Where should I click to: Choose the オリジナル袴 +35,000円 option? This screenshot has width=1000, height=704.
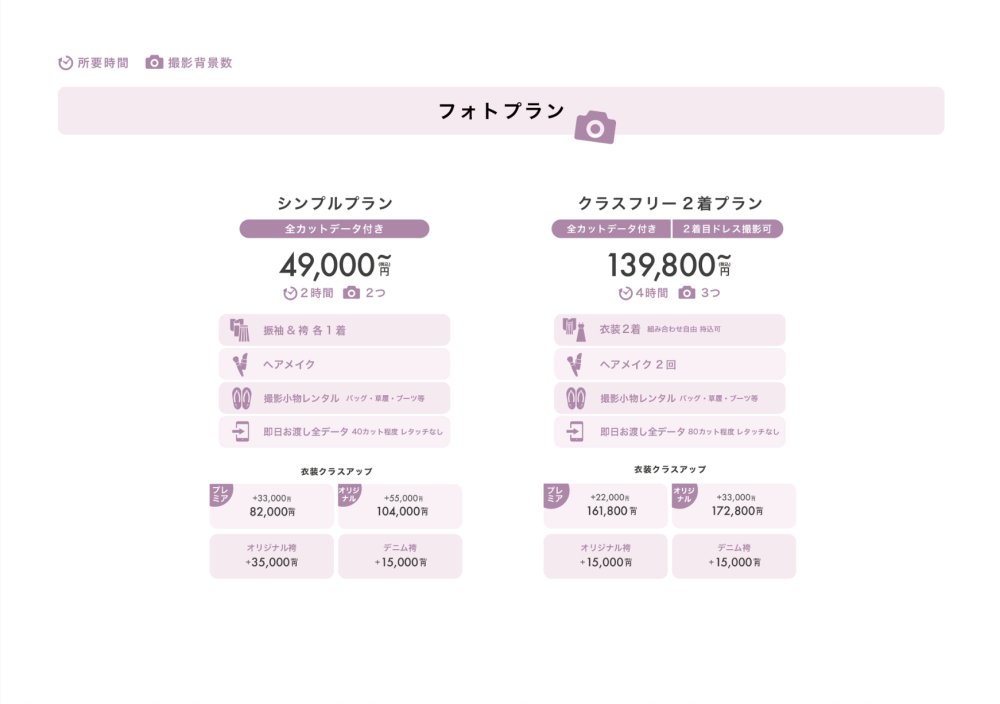point(271,556)
